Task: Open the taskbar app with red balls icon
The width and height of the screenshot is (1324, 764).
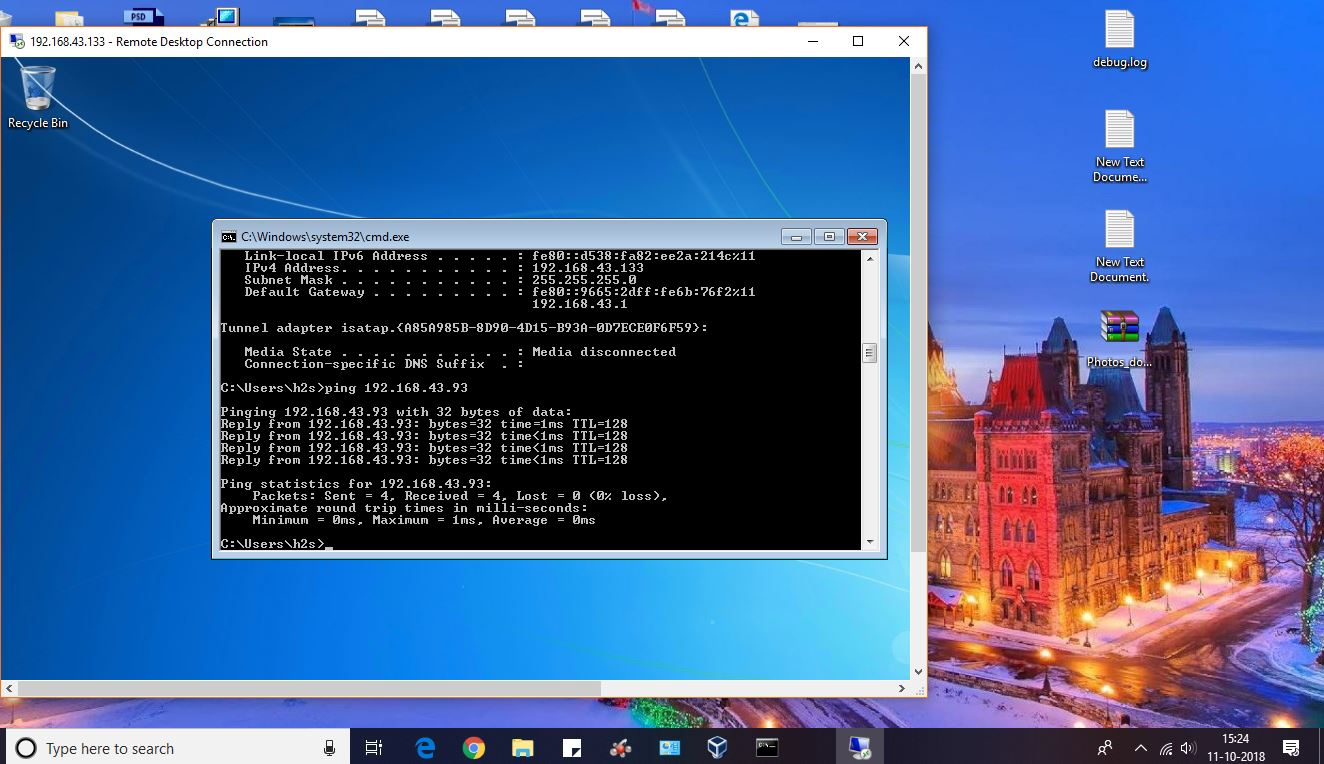Action: click(x=621, y=748)
